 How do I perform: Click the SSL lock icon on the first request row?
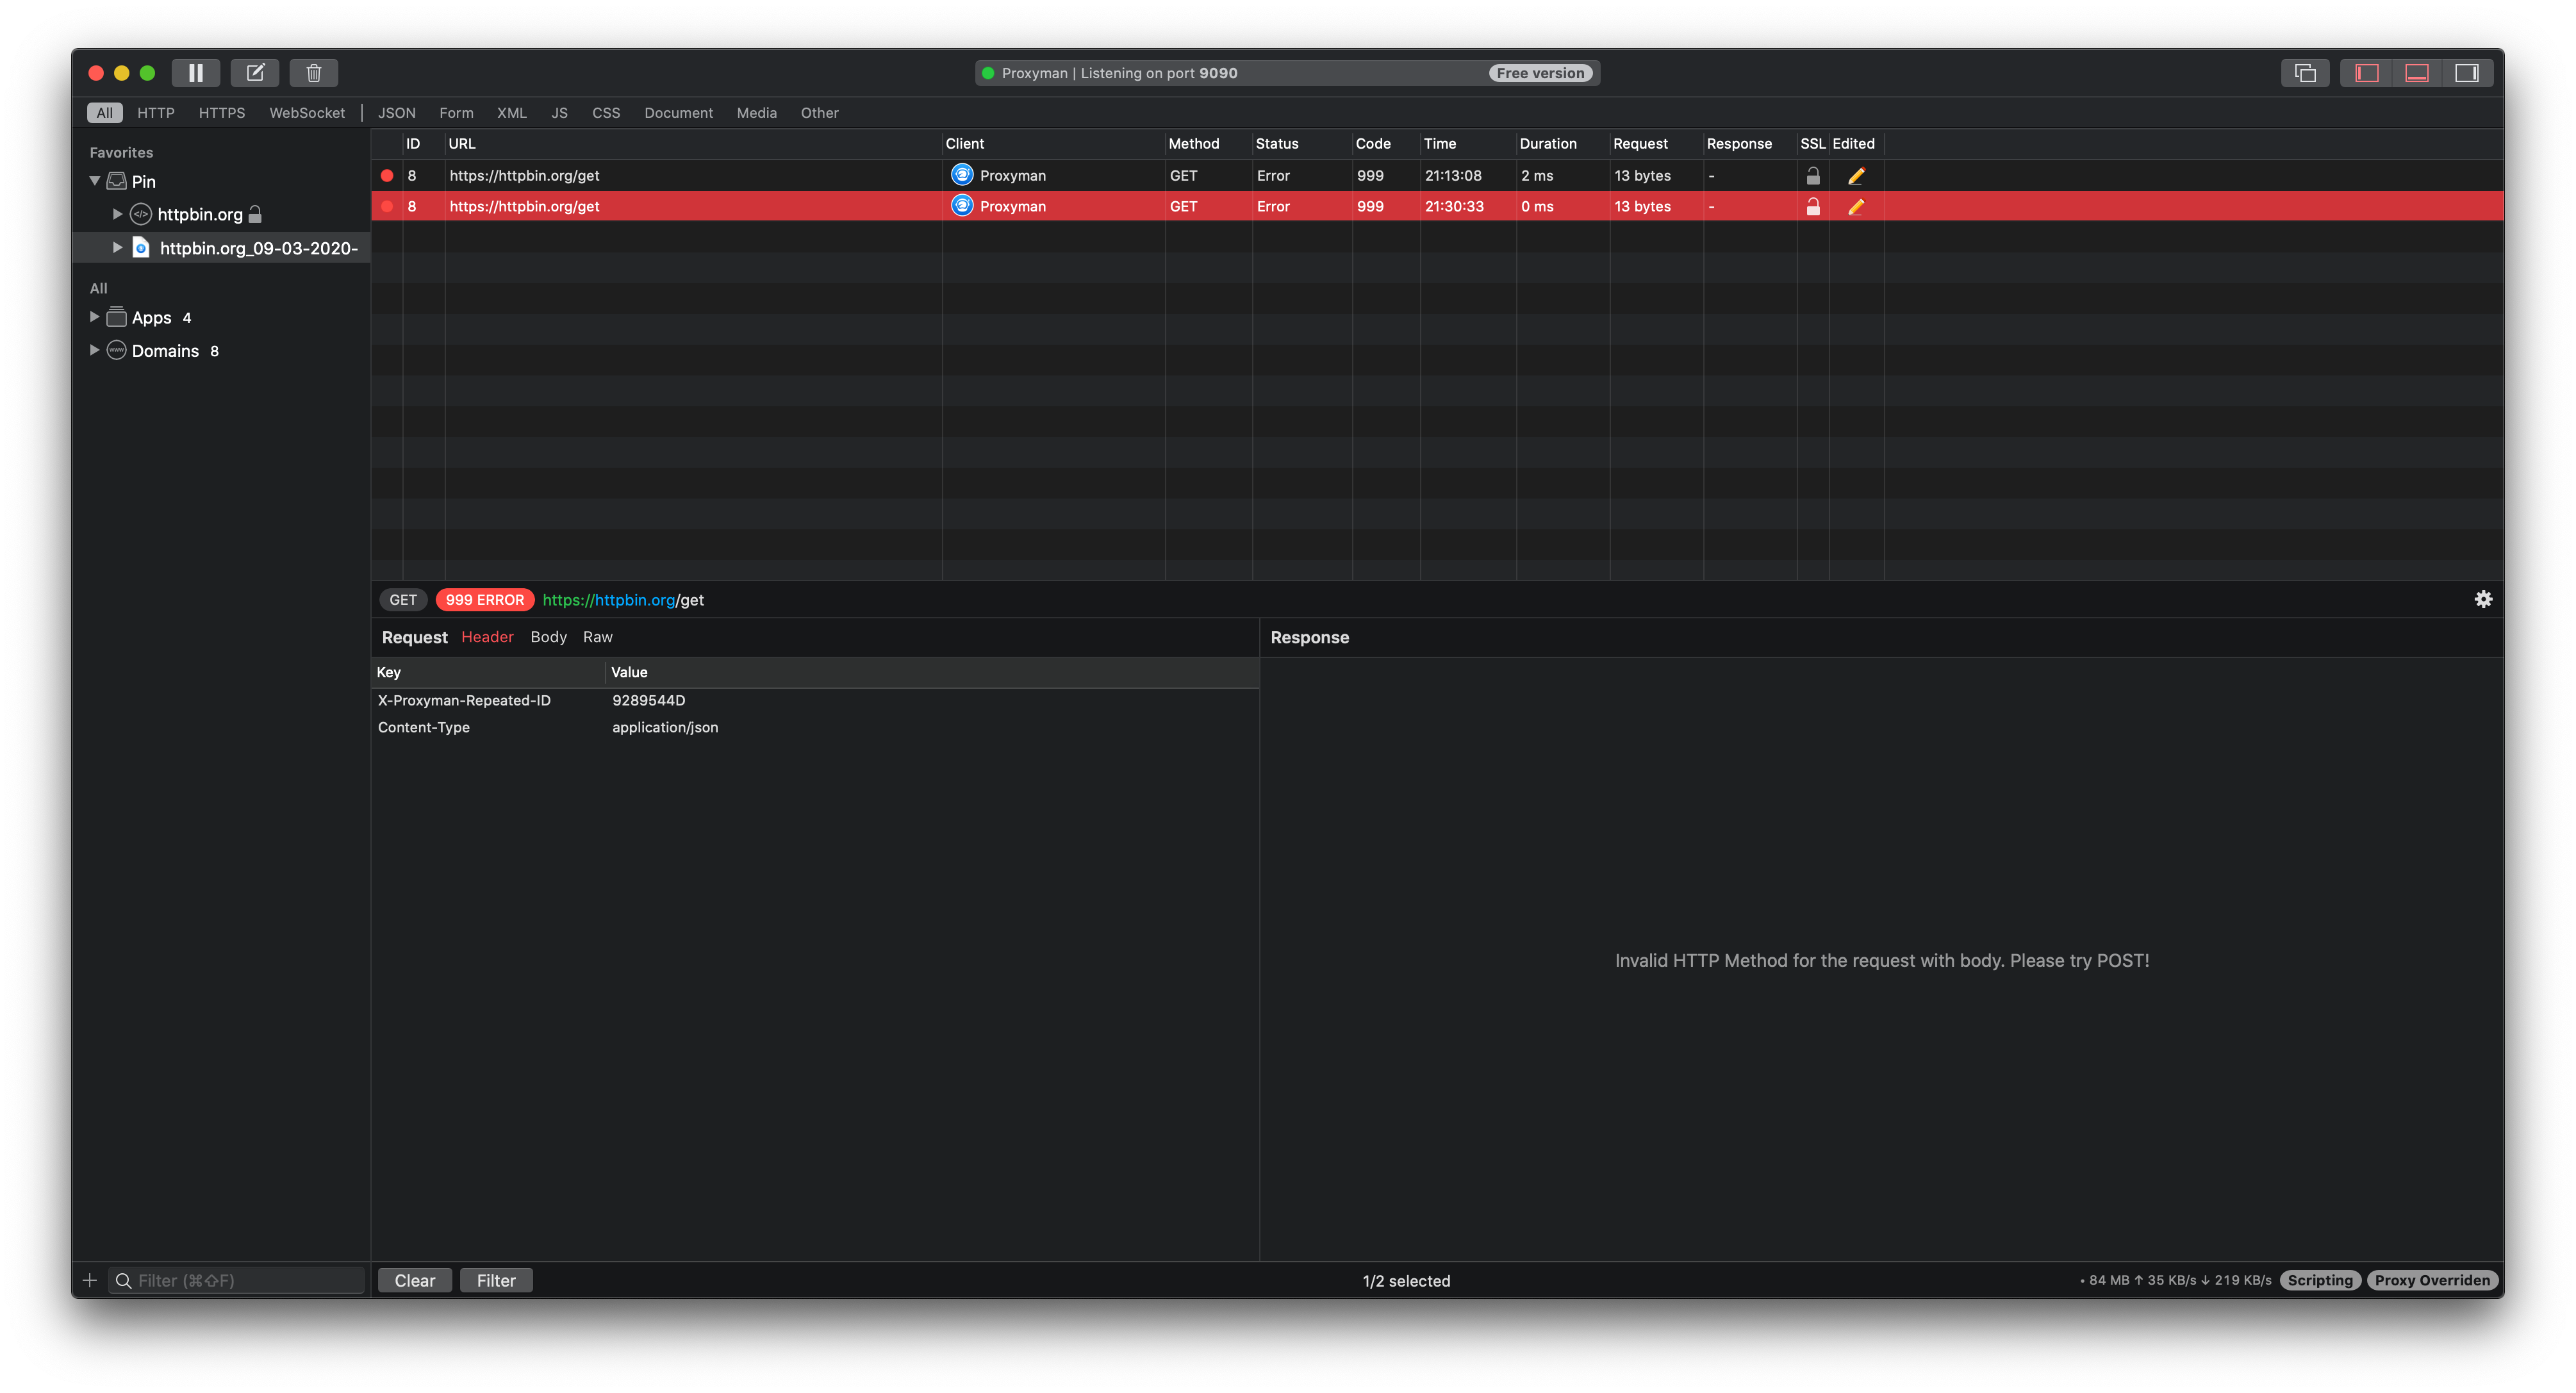coord(1813,175)
